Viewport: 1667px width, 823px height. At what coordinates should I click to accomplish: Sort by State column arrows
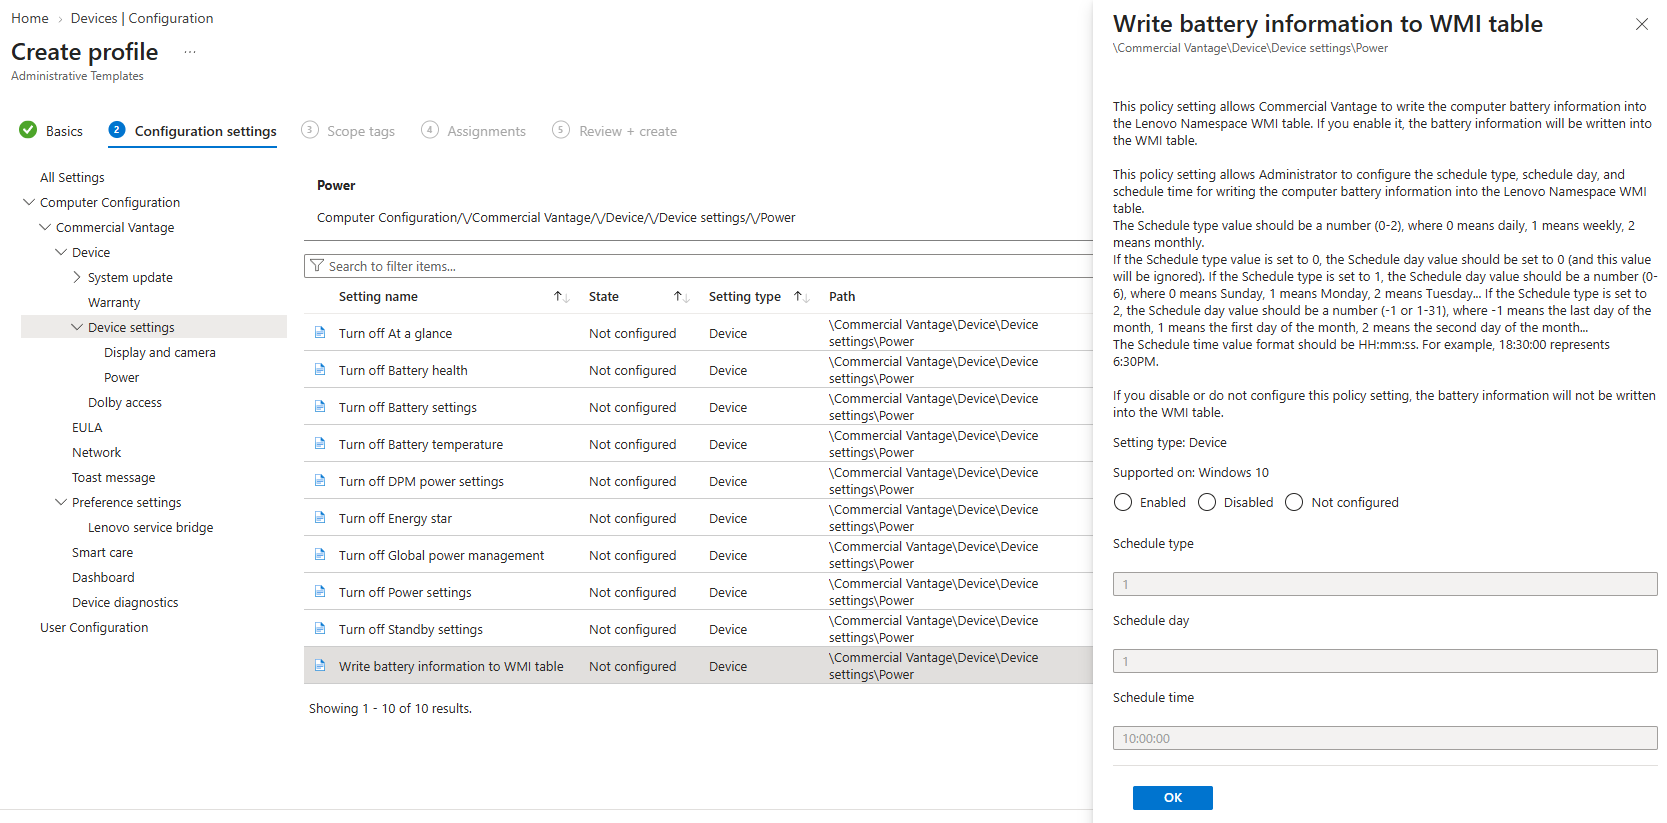(x=681, y=297)
